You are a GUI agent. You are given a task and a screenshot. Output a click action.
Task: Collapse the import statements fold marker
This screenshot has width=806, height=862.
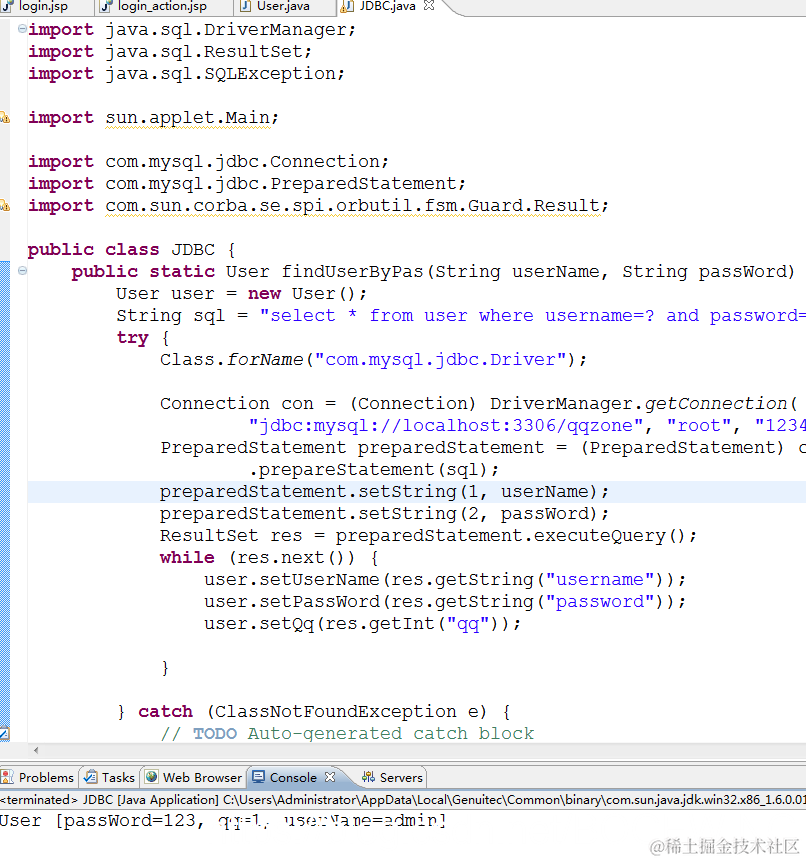(x=22, y=28)
